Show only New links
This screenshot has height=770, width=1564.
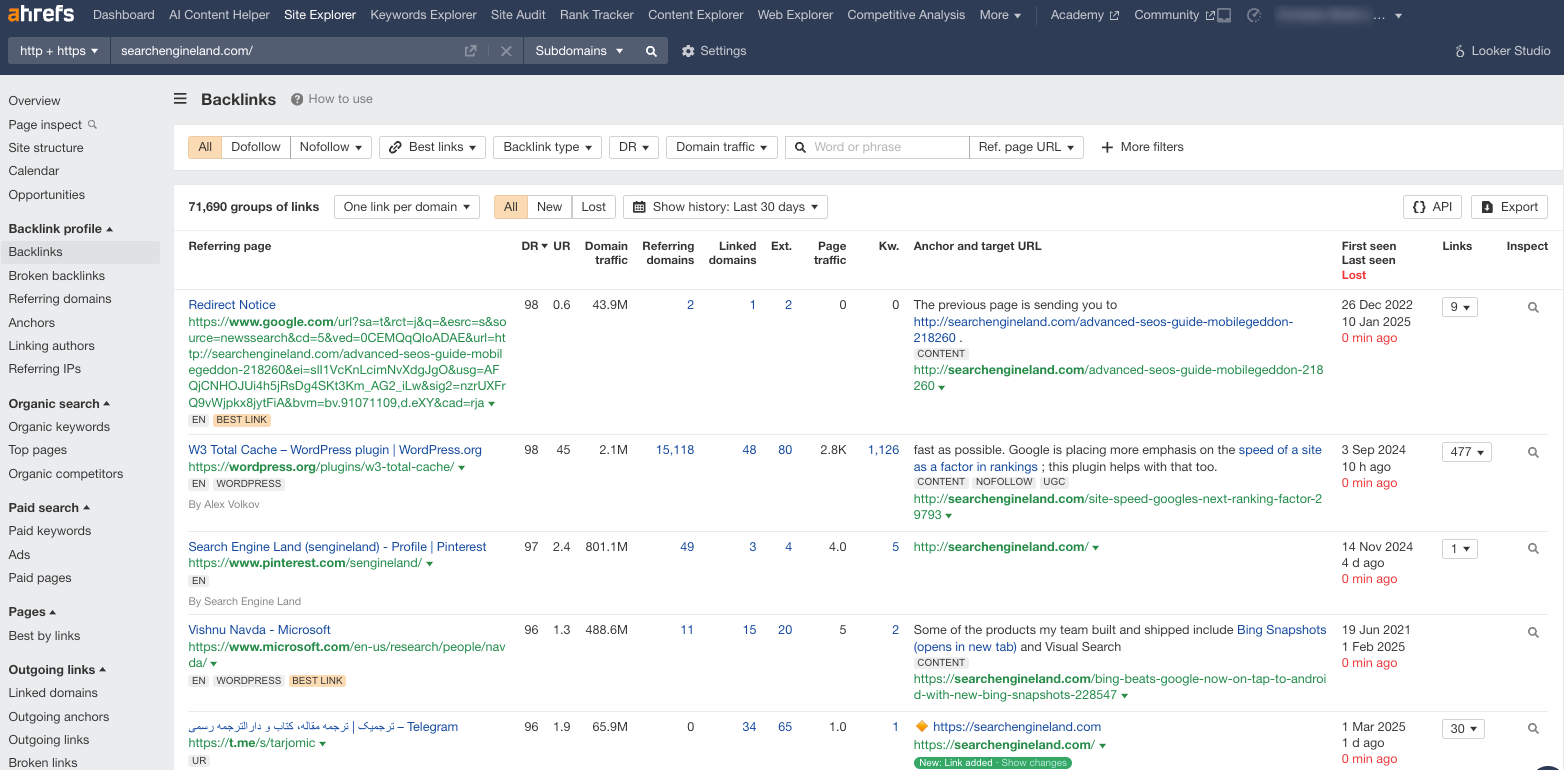point(549,207)
